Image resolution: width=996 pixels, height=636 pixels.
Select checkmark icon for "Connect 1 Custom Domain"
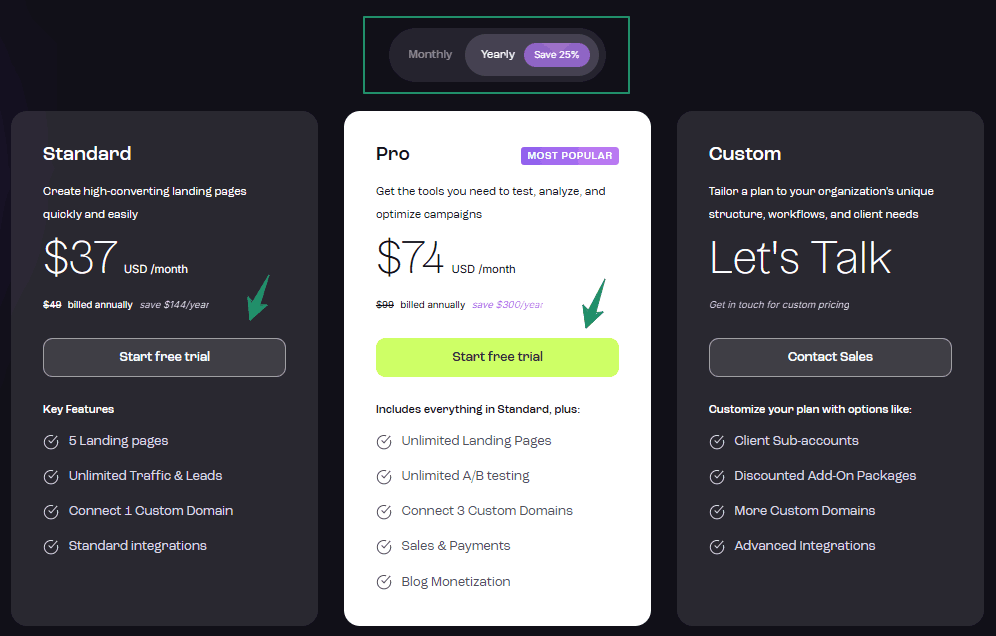tap(51, 510)
